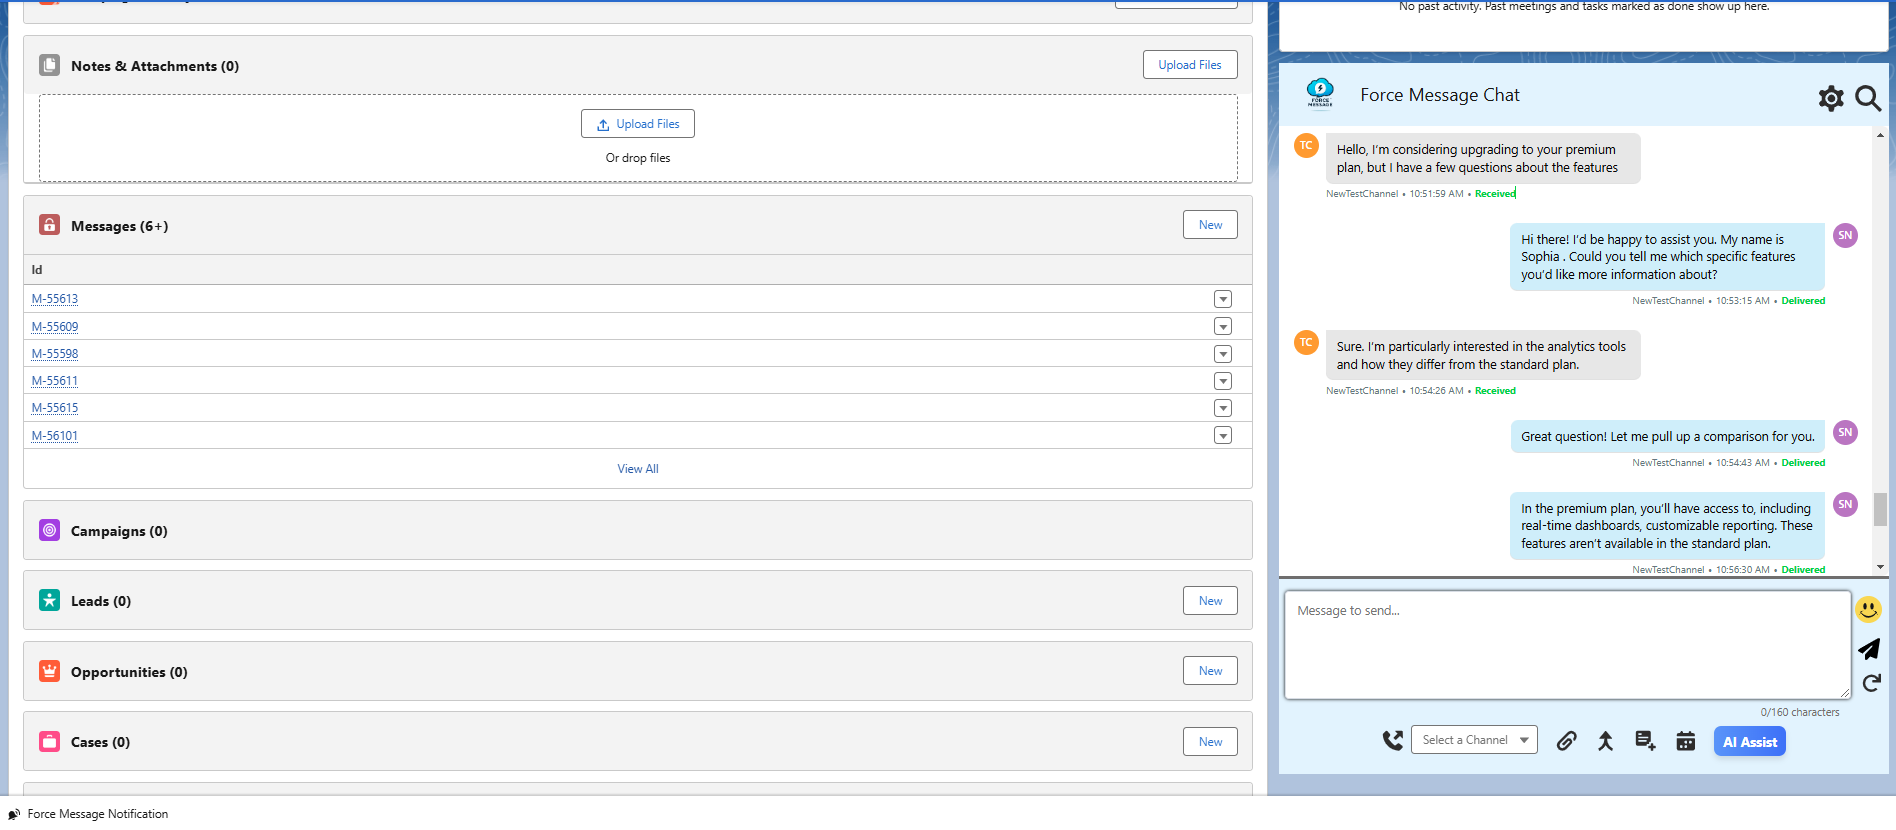Open message record M-56101
Viewport: 1896px width, 830px height.
pyautogui.click(x=55, y=436)
